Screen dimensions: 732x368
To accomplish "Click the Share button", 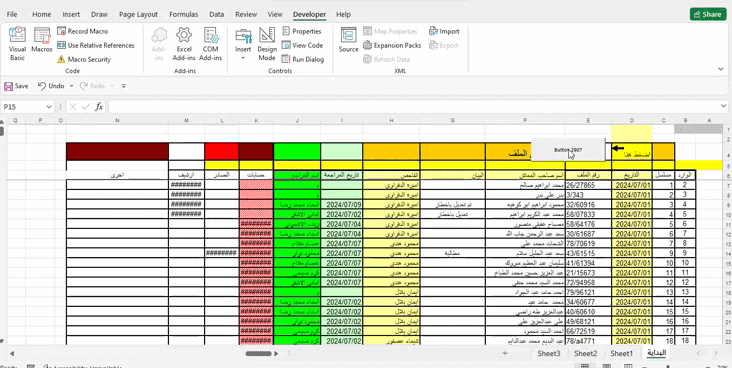I will 707,14.
